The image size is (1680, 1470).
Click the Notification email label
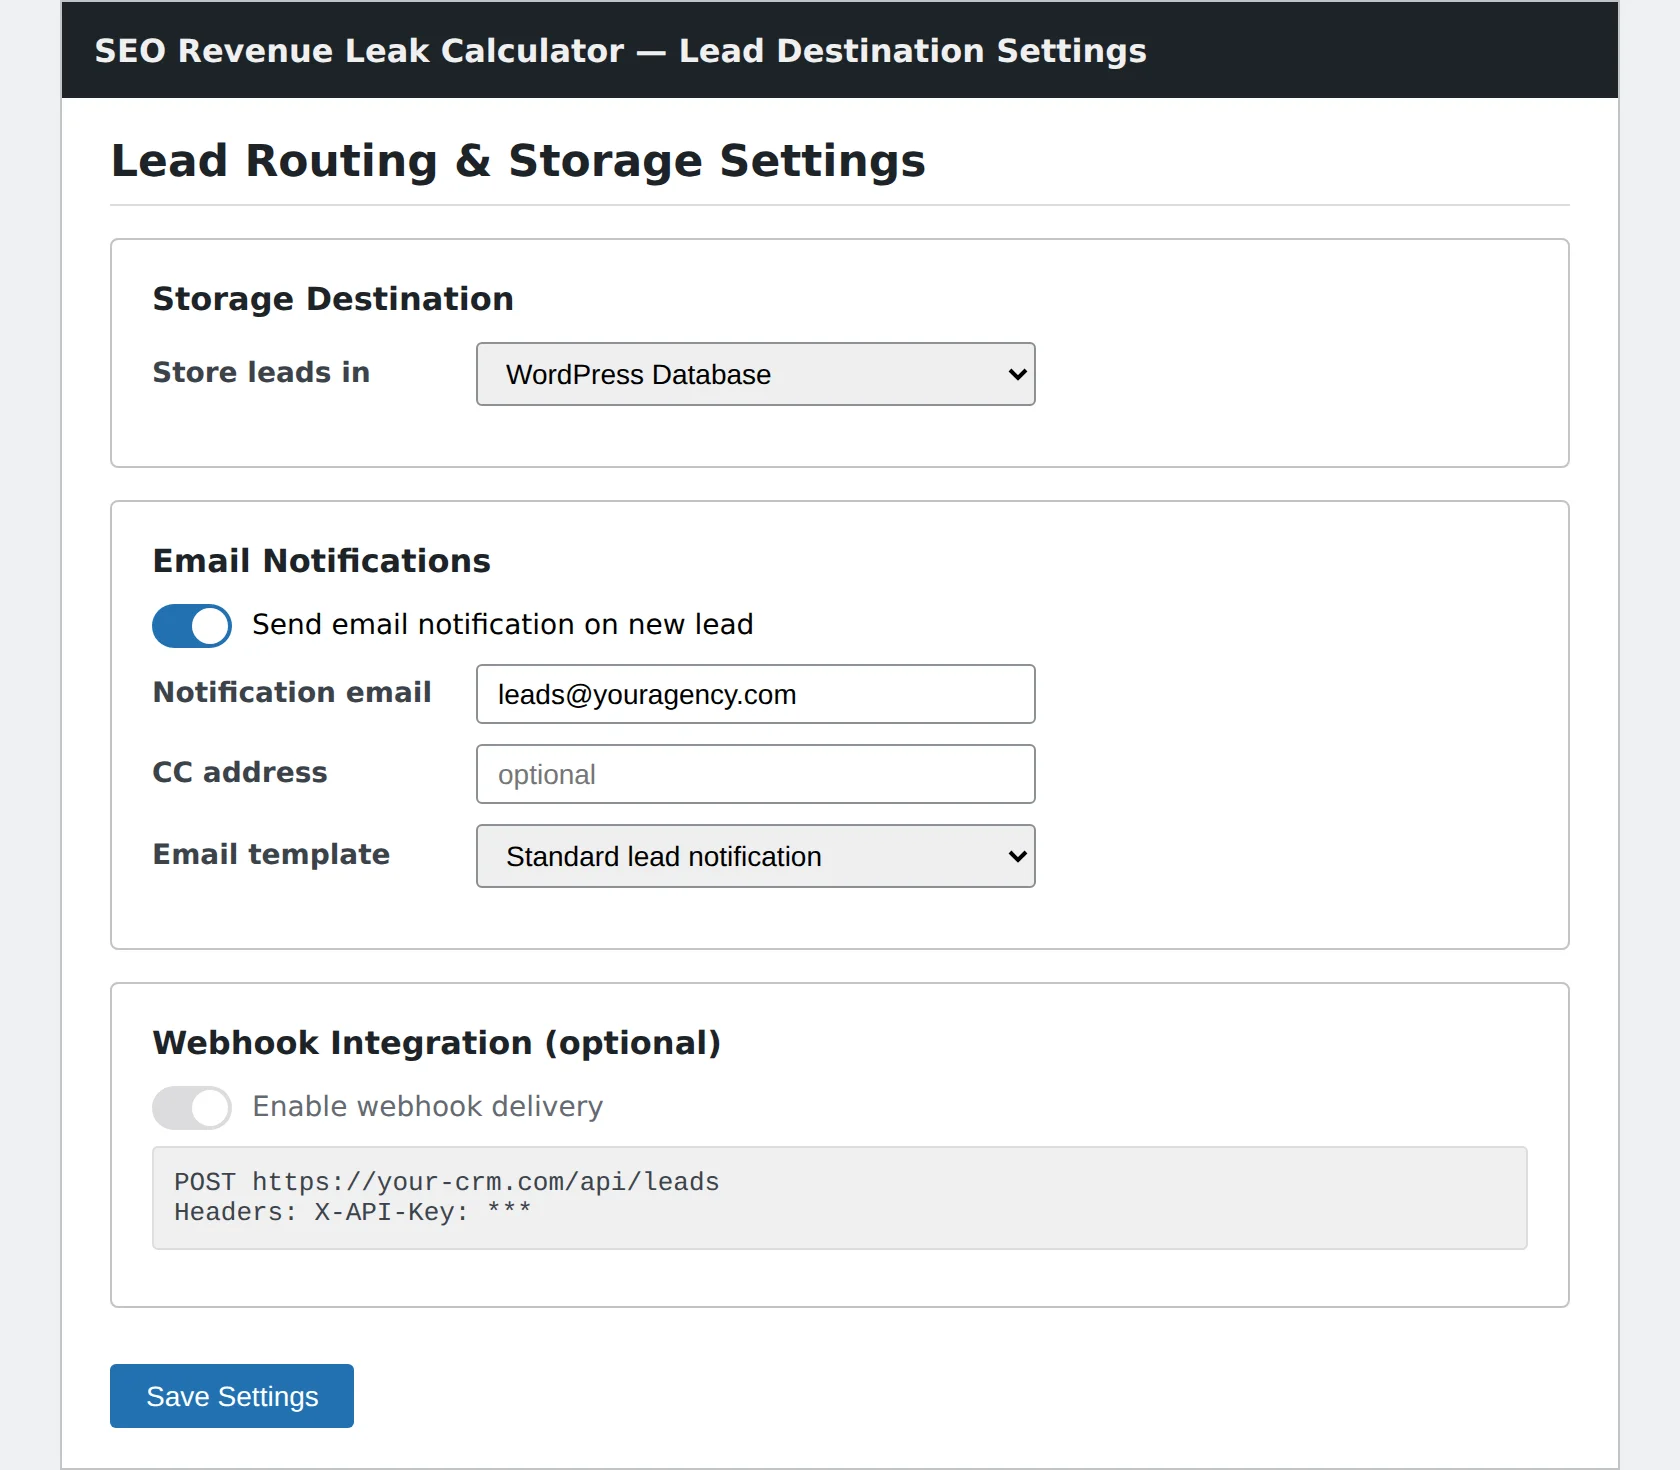(x=292, y=692)
